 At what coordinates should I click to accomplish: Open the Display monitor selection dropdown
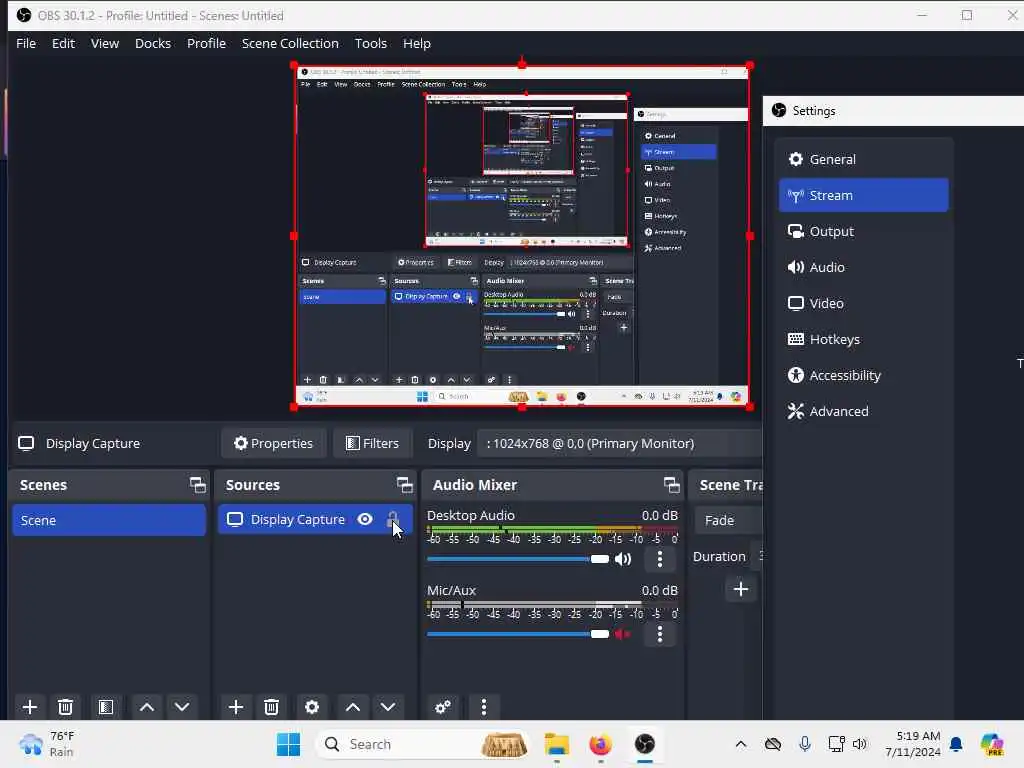click(x=619, y=443)
